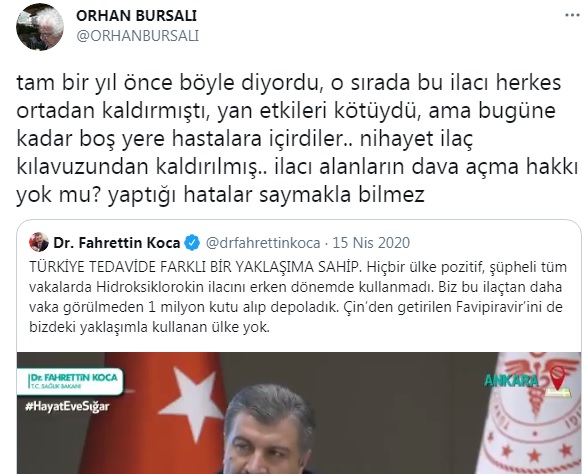
Task: Click the quoted tweet text about Hidroksiklorokin
Action: [298, 297]
